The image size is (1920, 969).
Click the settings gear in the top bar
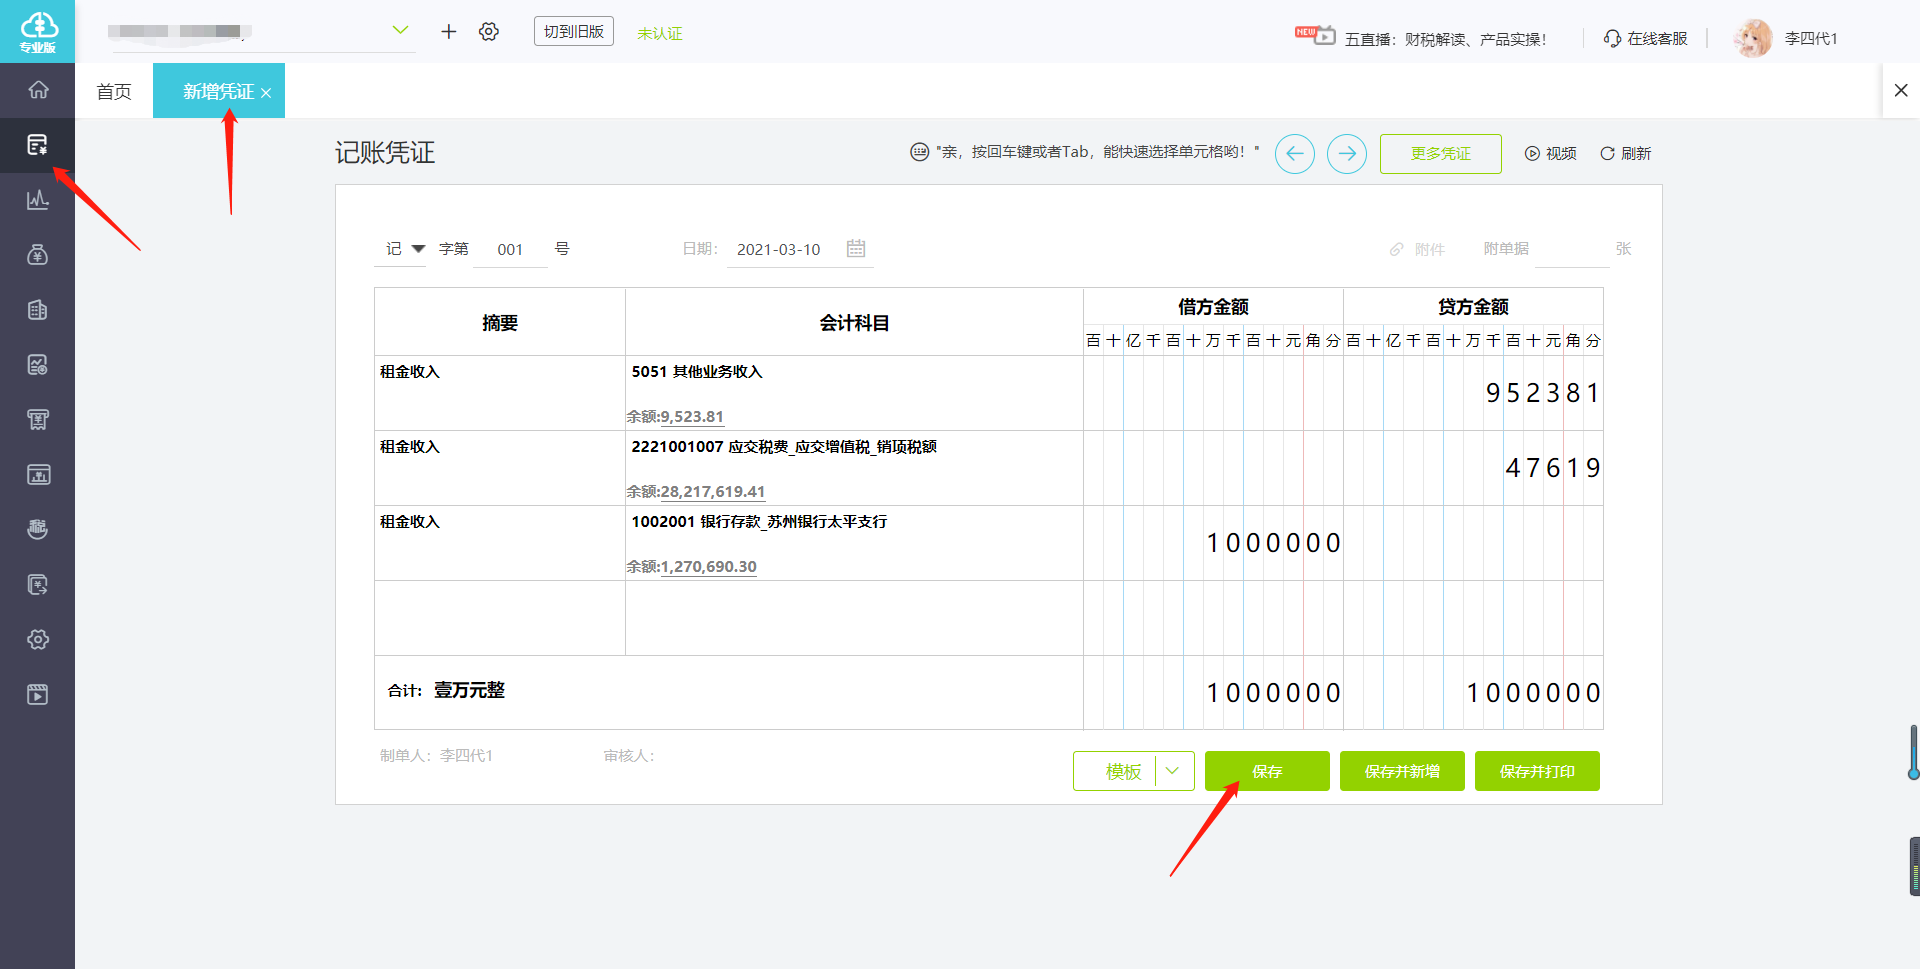[488, 32]
